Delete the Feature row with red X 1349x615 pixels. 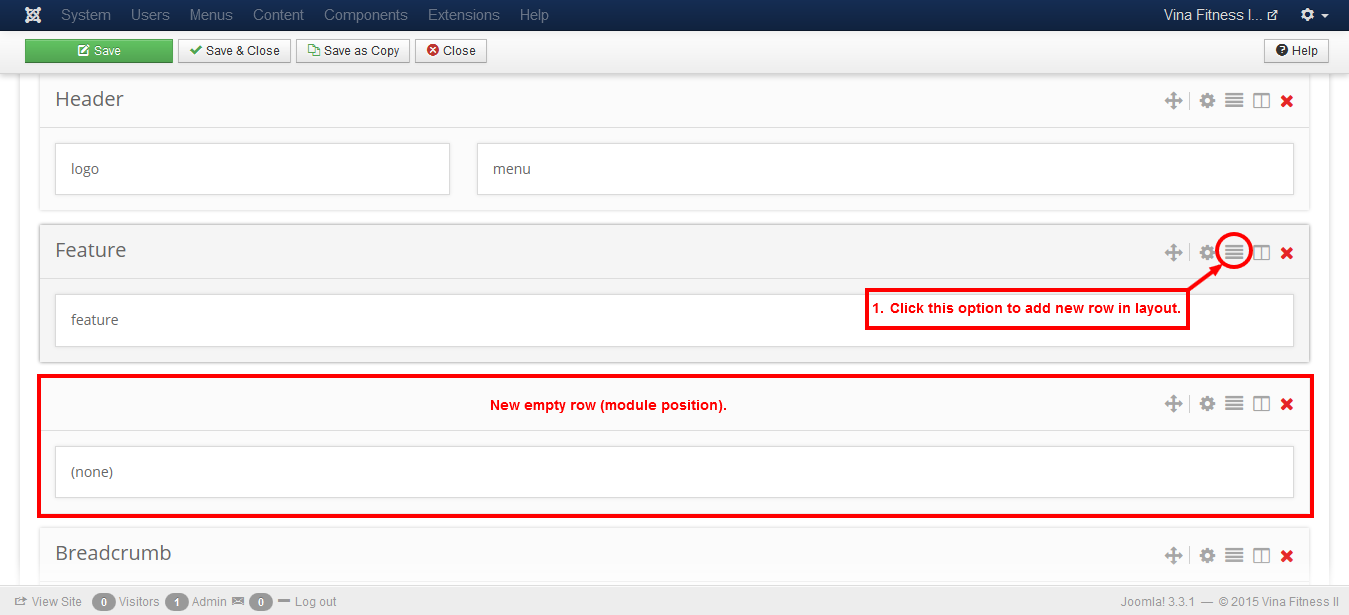click(1287, 253)
